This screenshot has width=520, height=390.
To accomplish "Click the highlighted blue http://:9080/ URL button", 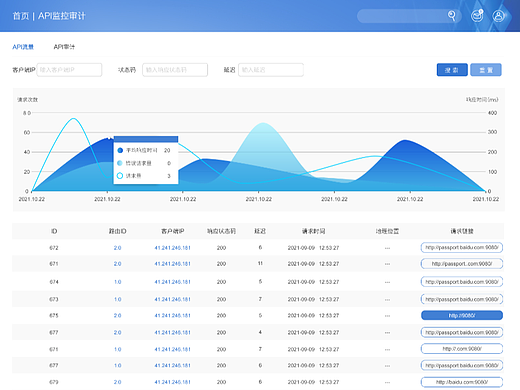I will point(462,315).
